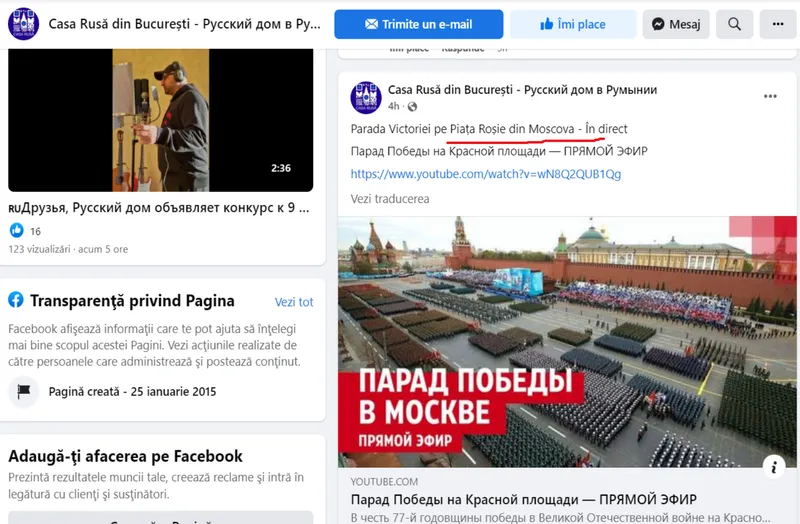This screenshot has width=800, height=524.
Task: Open the link title Парад Победы на Красной площади
Action: 523,499
